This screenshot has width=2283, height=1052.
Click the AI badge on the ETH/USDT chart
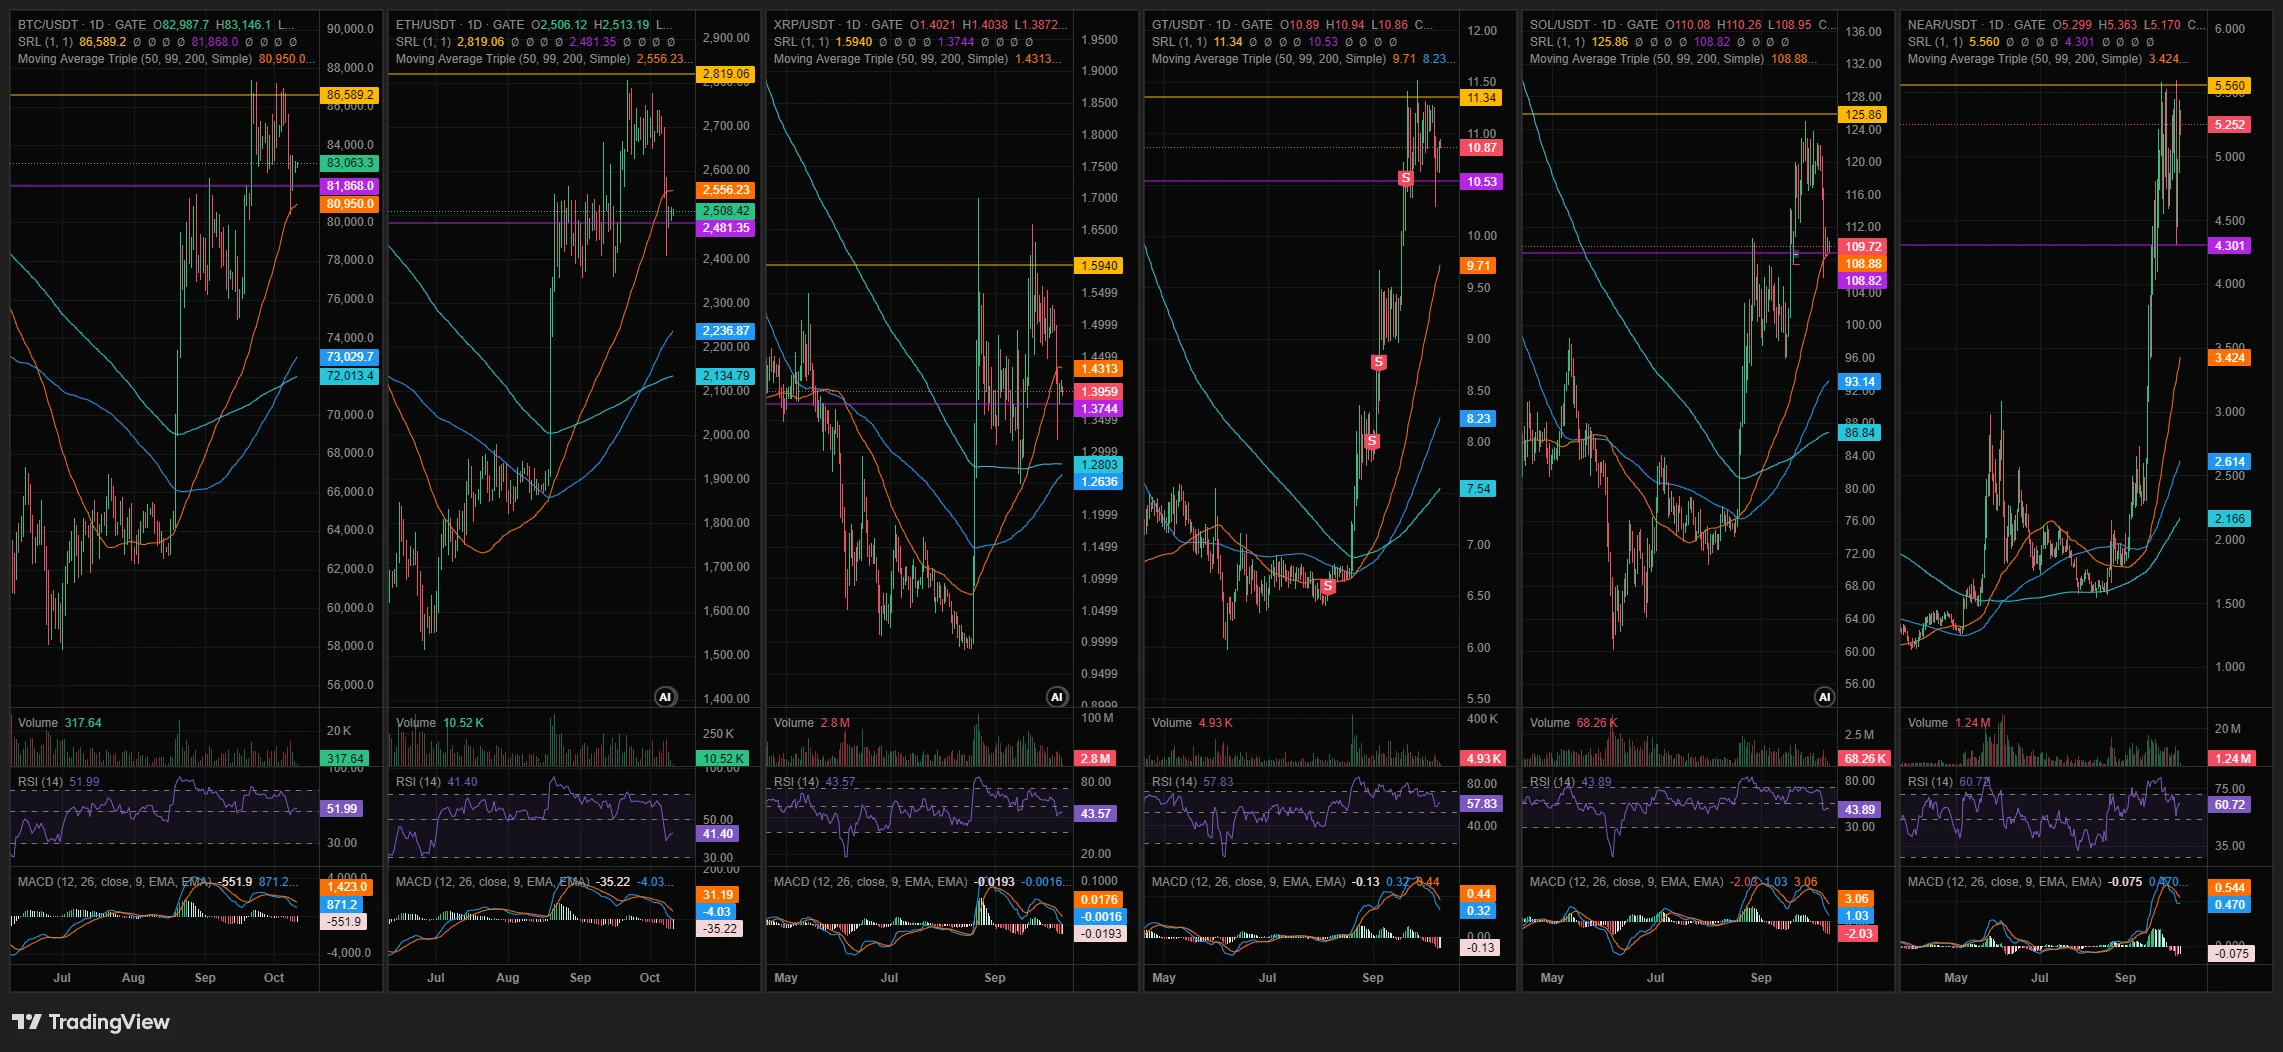coord(665,697)
